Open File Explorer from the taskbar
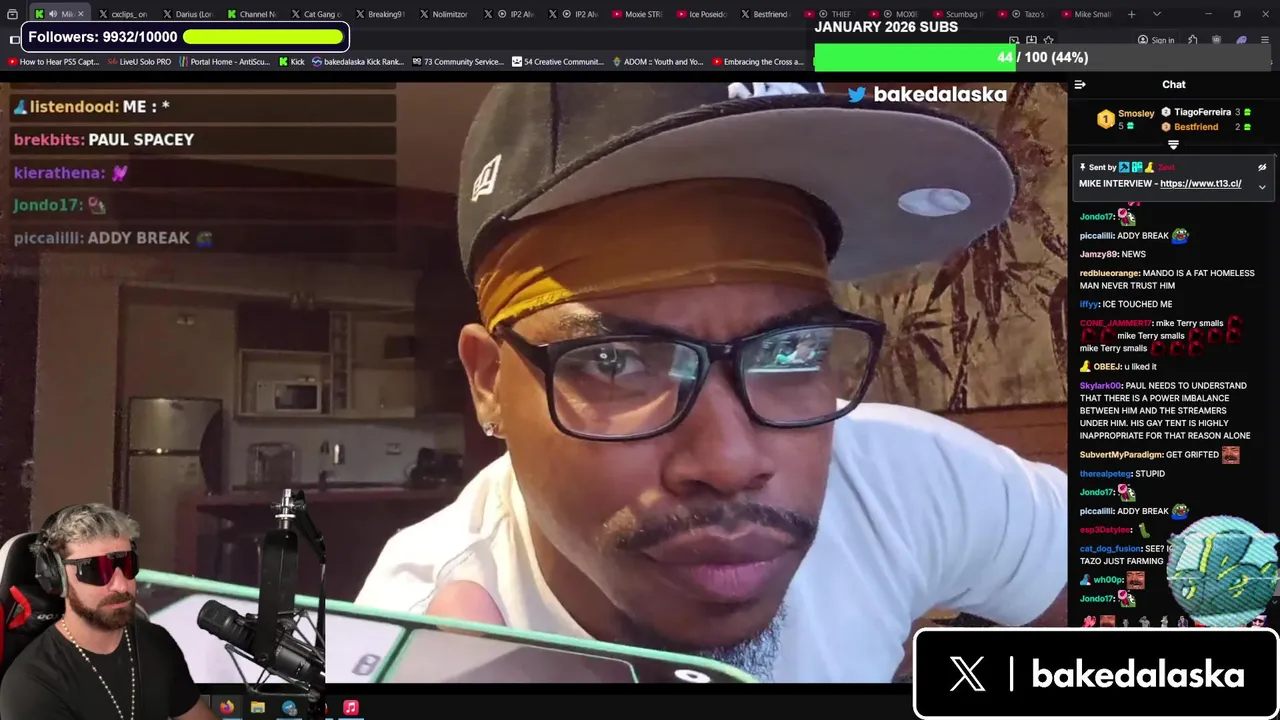Image resolution: width=1280 pixels, height=720 pixels. click(258, 707)
